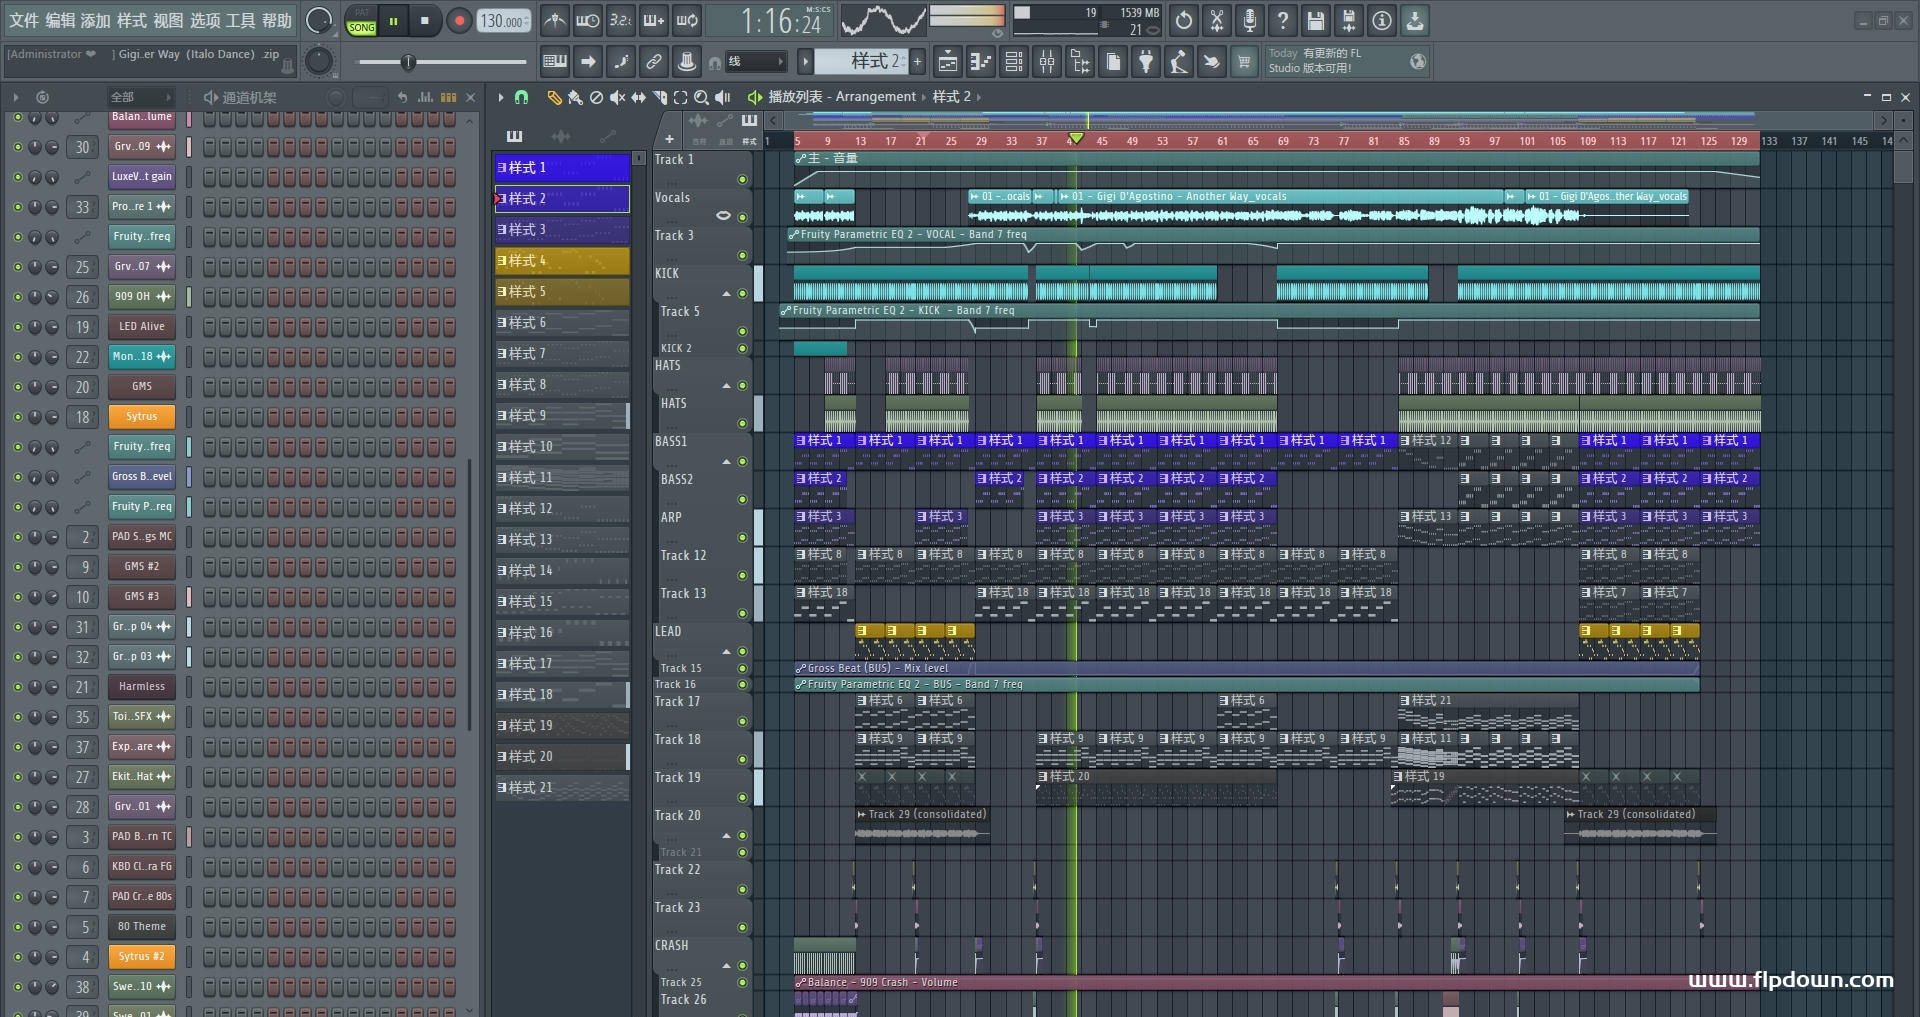Open the Sytrus channel button
Viewport: 1920px width, 1017px height.
coord(141,417)
